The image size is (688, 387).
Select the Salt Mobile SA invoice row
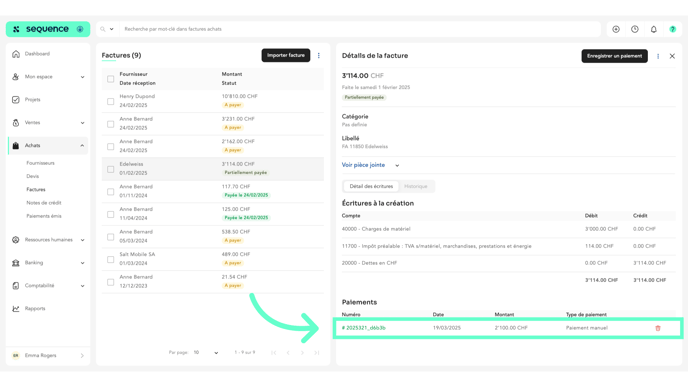[213, 259]
